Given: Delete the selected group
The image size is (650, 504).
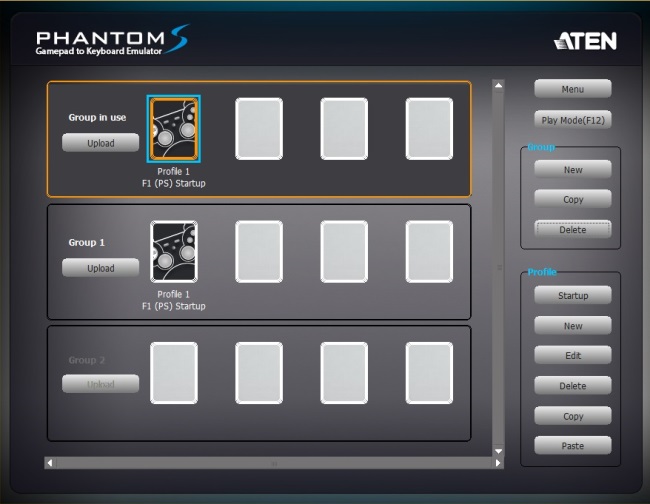Looking at the screenshot, I should pyautogui.click(x=572, y=230).
